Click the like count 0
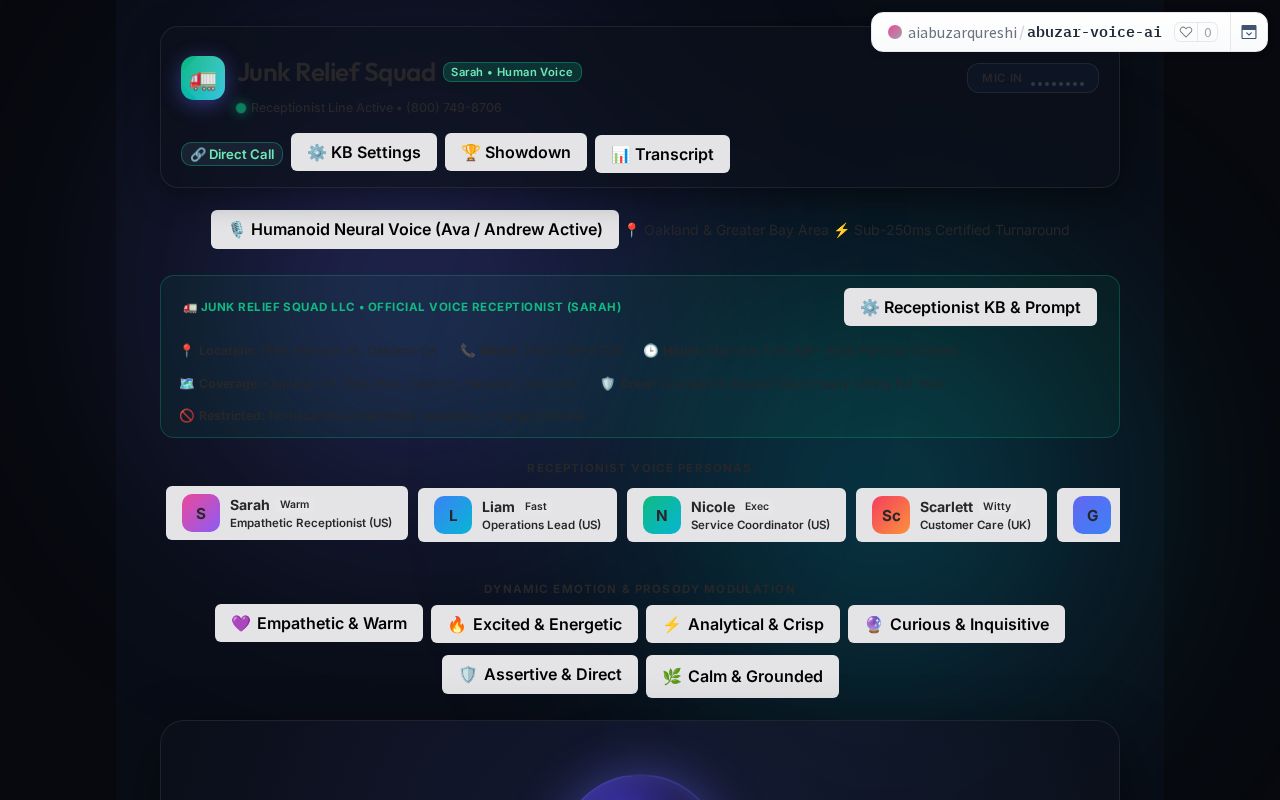Screen dimensions: 1280x800 1208,32
